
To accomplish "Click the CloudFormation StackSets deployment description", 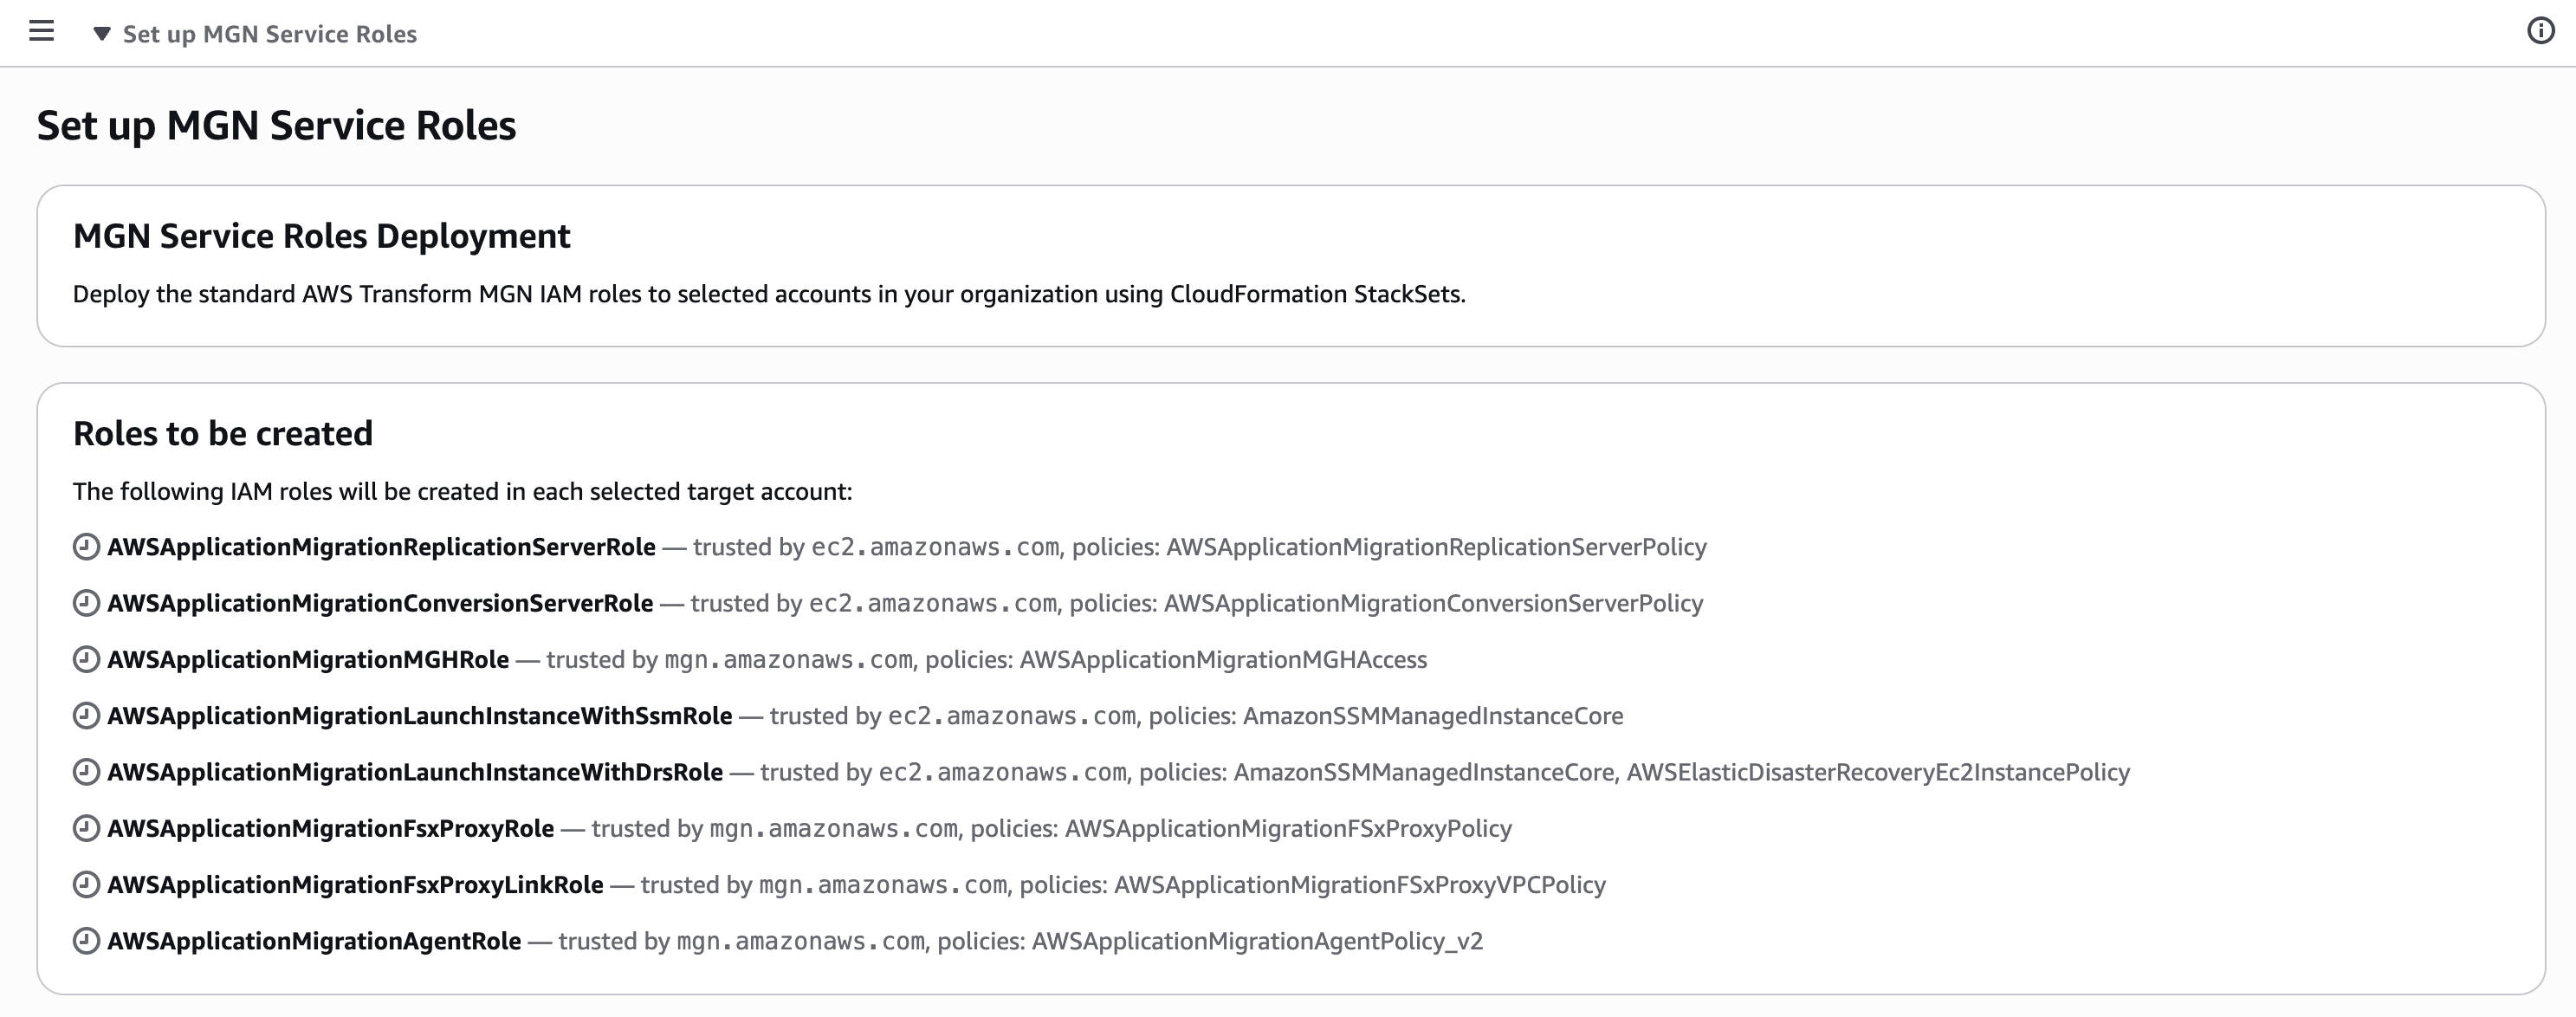I will tap(769, 294).
